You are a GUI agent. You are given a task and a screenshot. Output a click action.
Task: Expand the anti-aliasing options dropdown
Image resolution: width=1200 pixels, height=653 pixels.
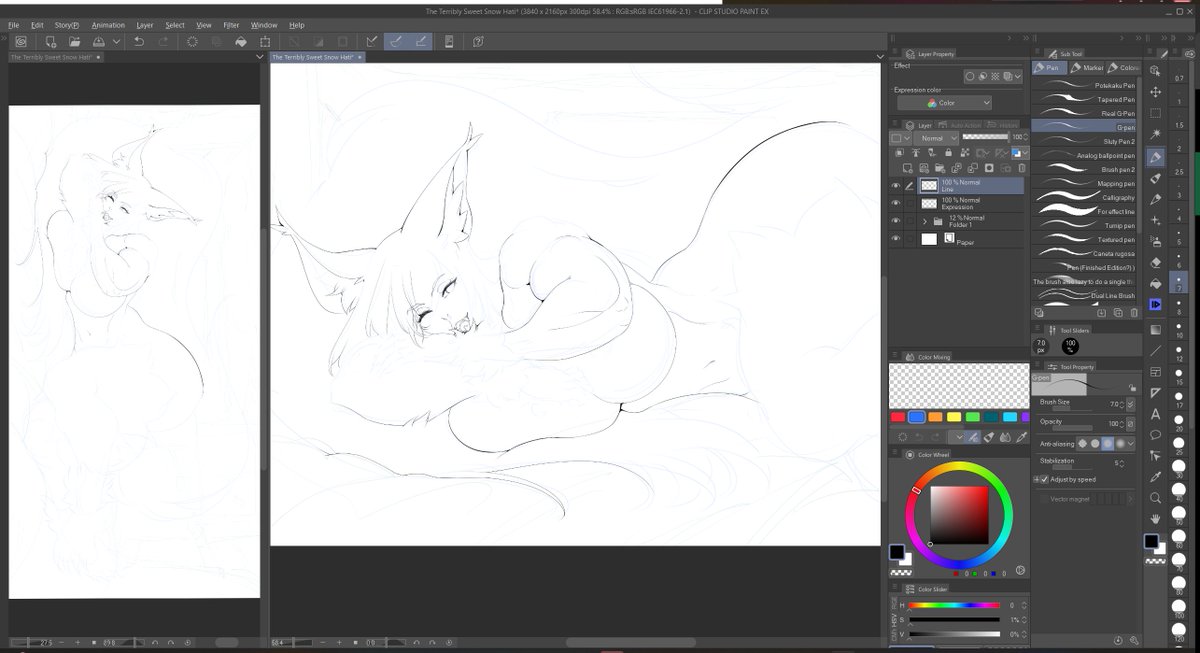[x=1131, y=444]
